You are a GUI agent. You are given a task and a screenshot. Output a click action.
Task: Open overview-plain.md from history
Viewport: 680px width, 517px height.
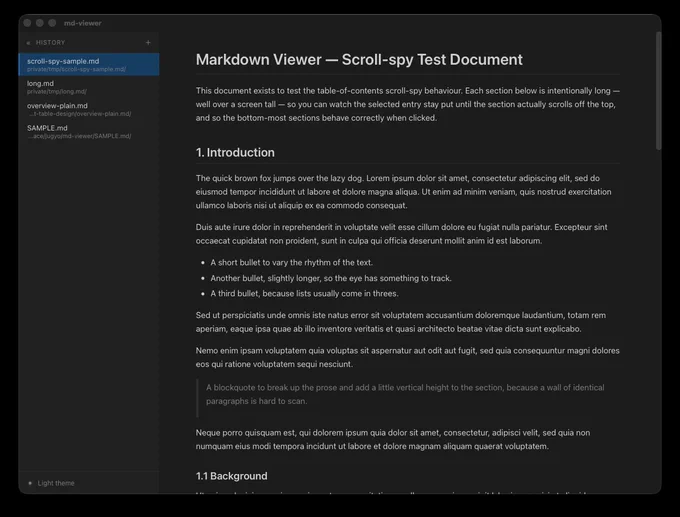click(89, 109)
